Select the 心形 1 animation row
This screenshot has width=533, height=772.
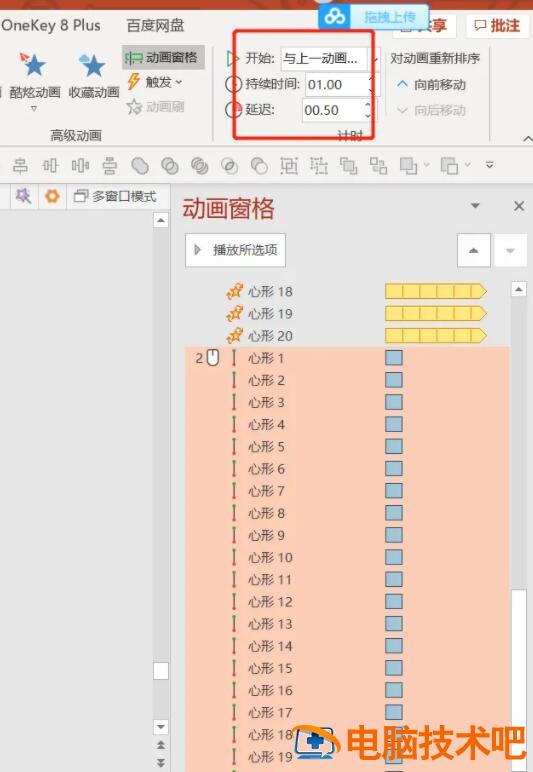[347, 358]
